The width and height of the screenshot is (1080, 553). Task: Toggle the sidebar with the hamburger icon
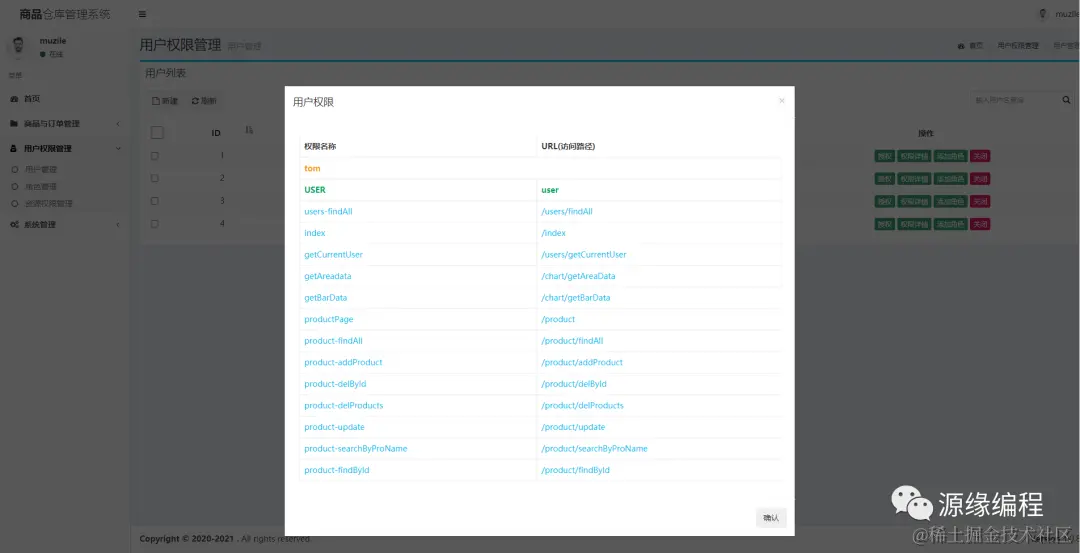tap(142, 14)
